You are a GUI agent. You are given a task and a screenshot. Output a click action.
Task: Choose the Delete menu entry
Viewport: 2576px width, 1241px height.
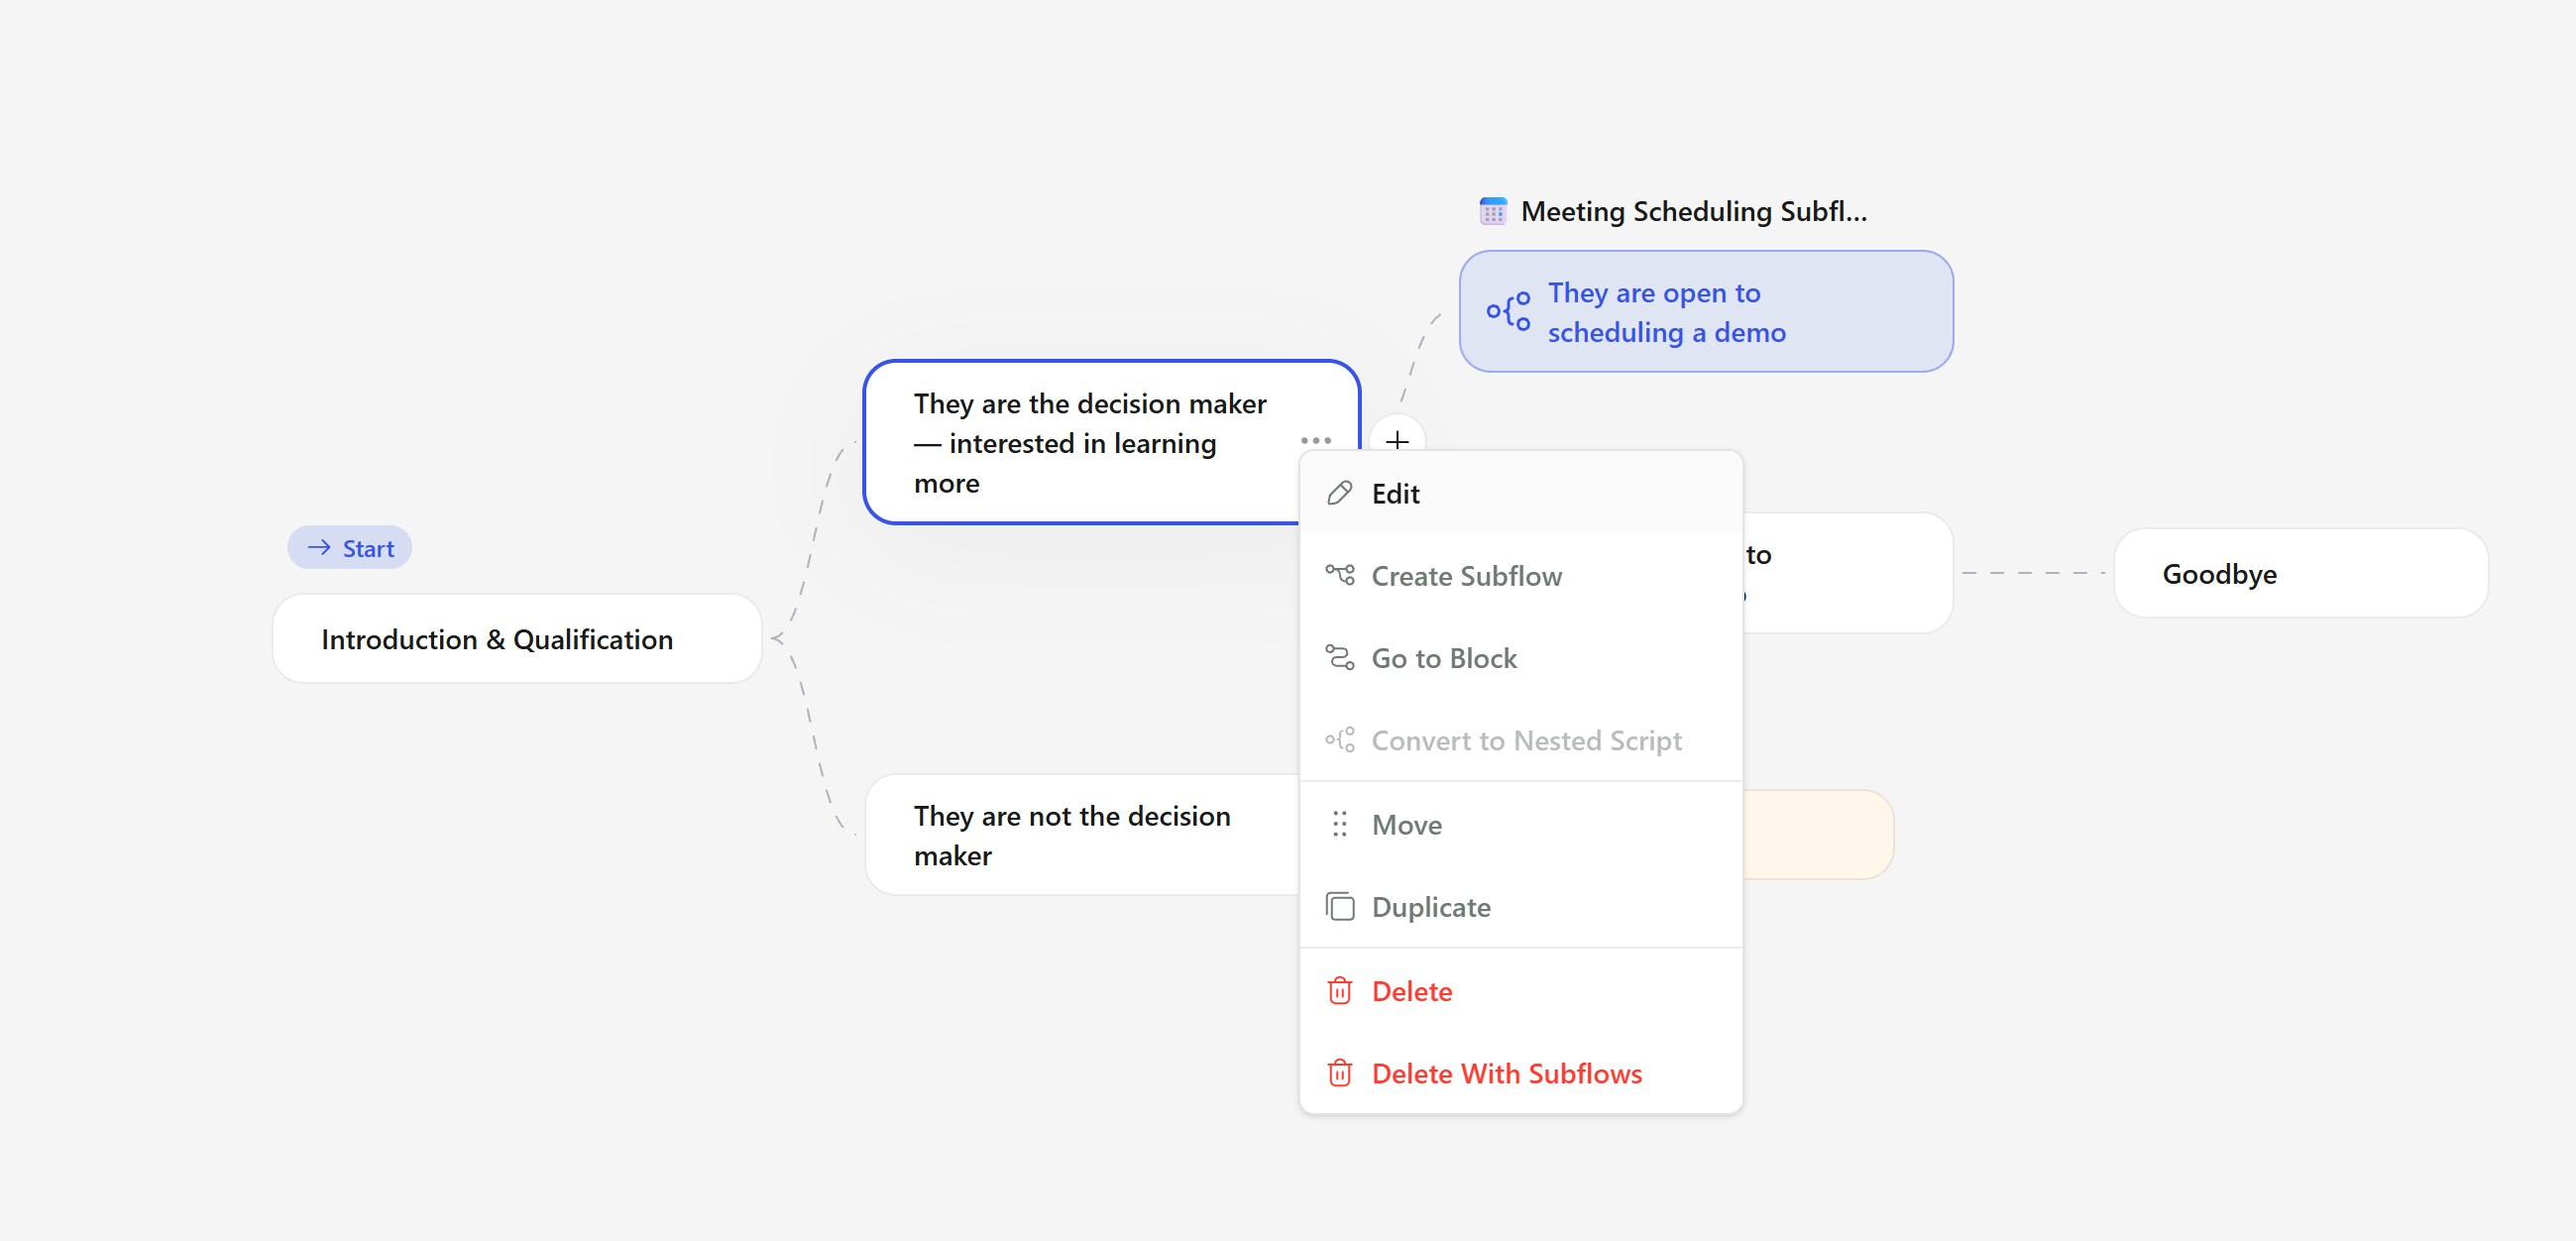point(1520,990)
